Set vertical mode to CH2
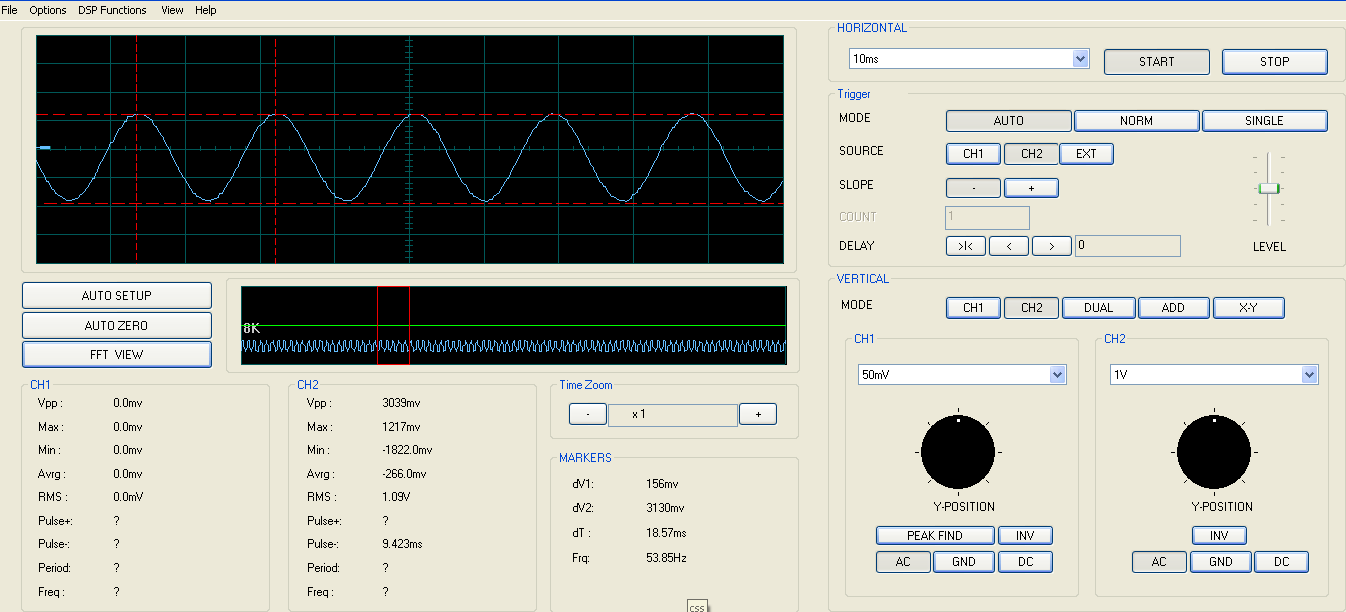The width and height of the screenshot is (1346, 612). coord(1032,308)
